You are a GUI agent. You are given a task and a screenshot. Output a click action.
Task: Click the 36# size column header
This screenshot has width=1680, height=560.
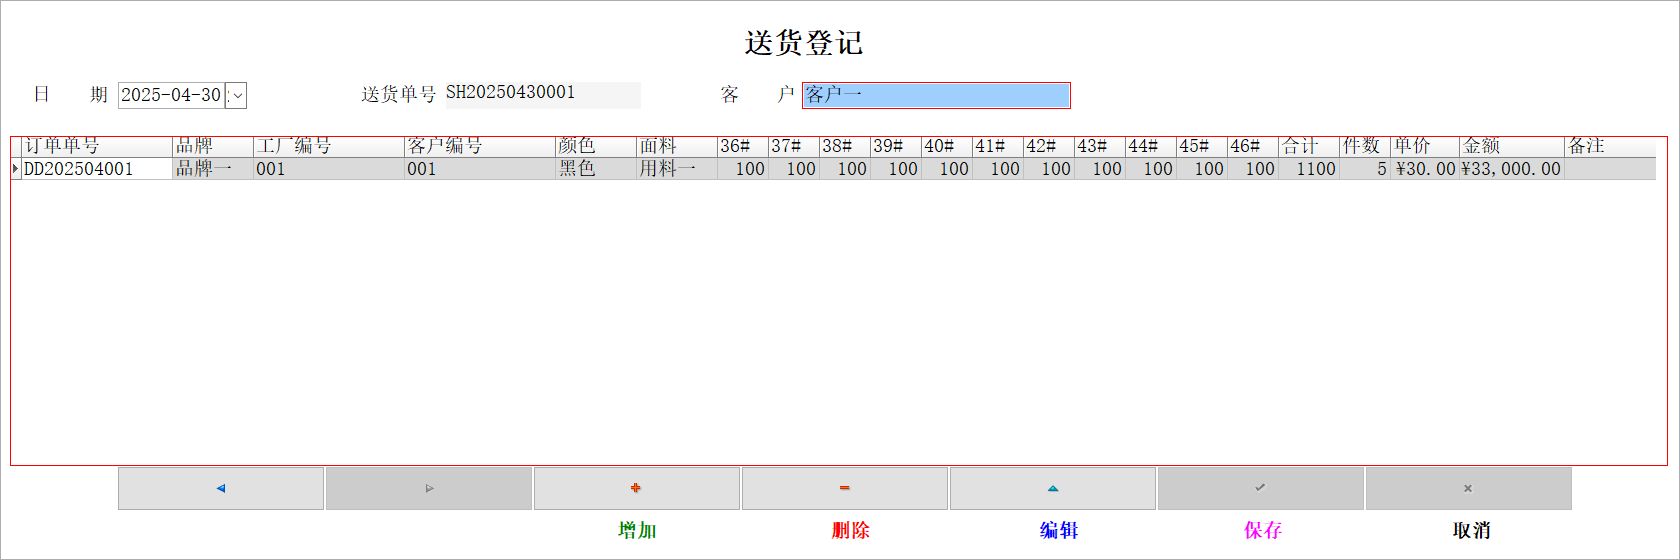[x=743, y=146]
